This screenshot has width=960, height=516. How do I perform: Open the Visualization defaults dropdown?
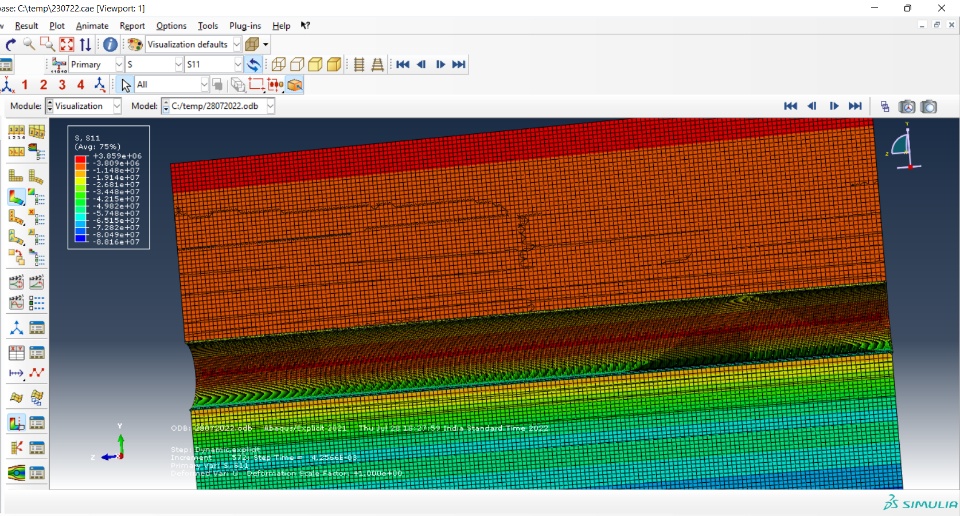coord(193,44)
